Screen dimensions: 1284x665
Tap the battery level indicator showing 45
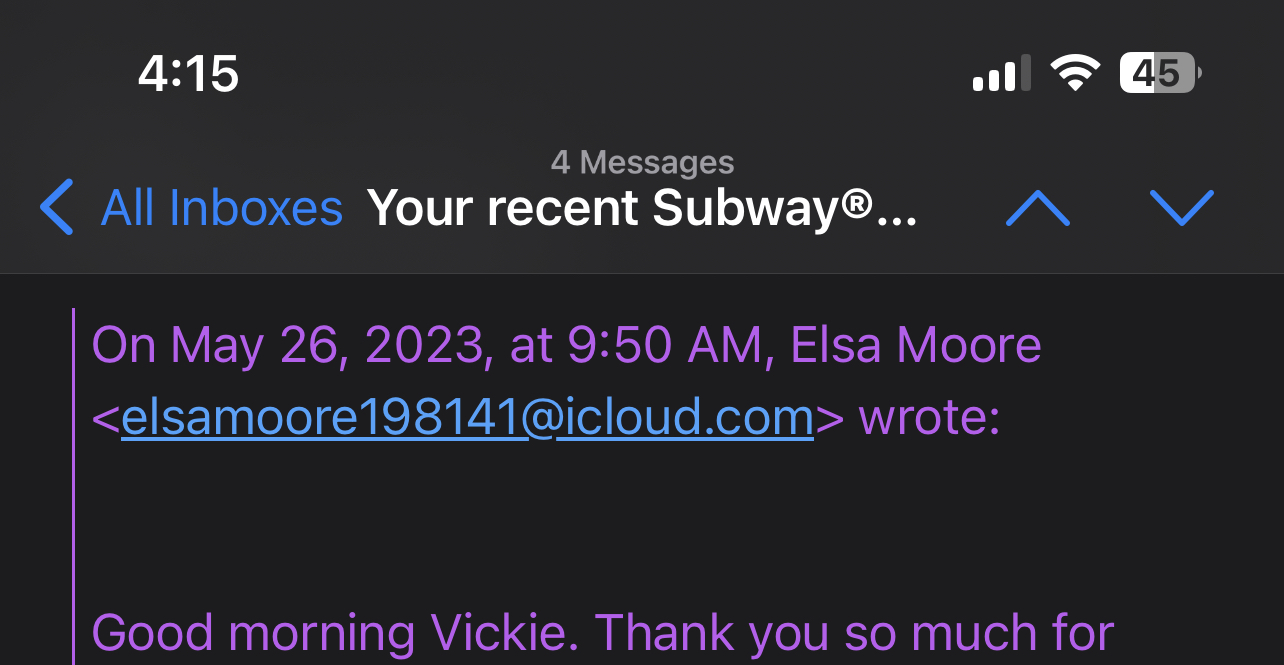click(1158, 73)
